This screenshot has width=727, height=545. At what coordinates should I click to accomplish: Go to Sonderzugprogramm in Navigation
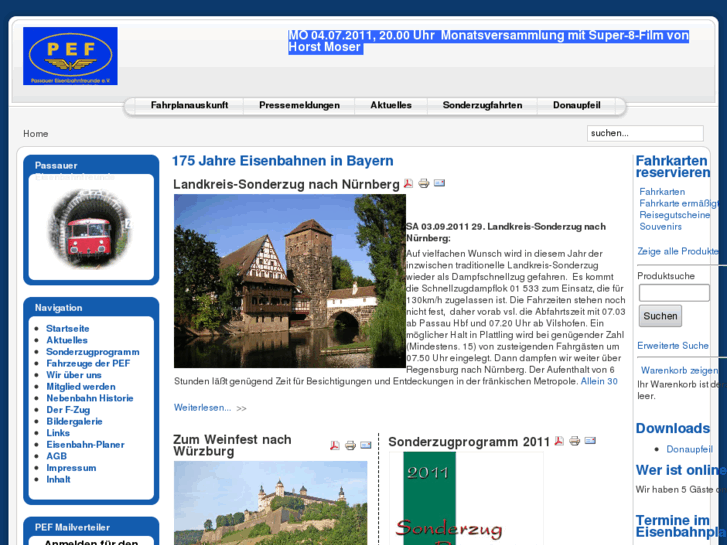click(x=93, y=352)
